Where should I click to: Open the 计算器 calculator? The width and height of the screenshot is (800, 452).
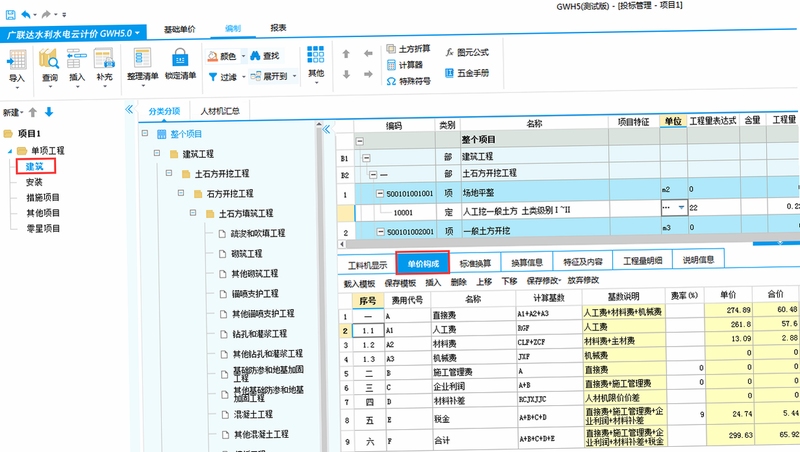point(405,65)
